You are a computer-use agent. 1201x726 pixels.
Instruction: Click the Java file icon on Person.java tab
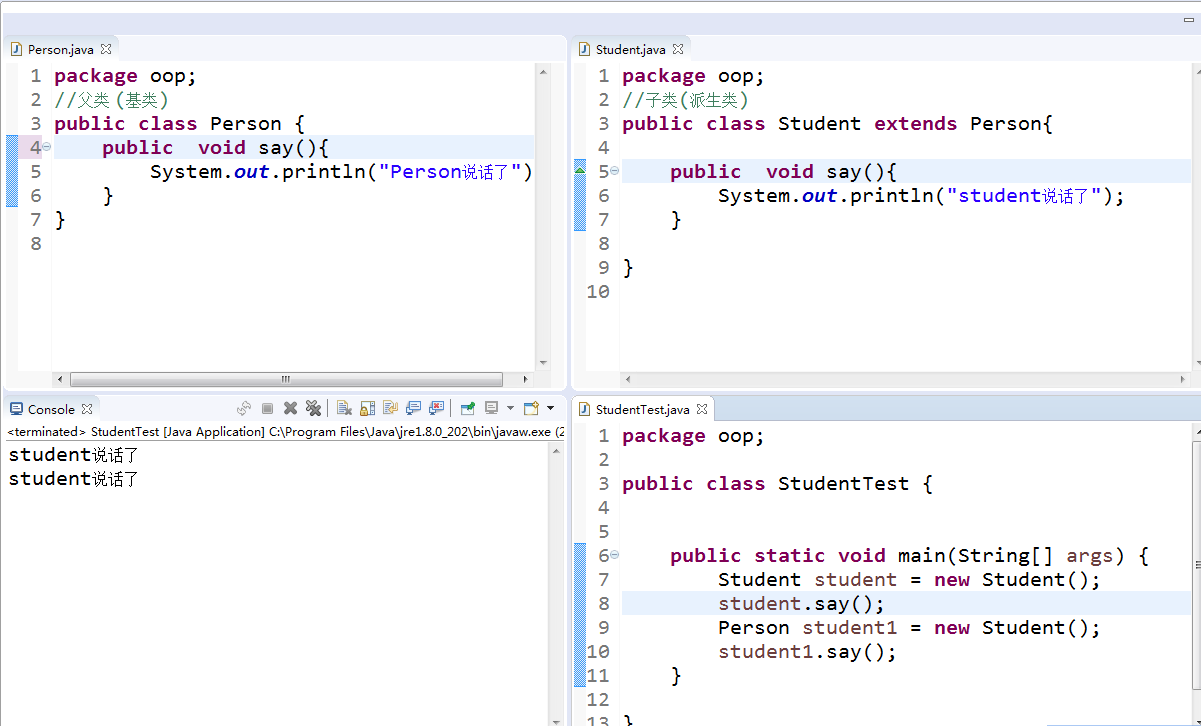point(16,49)
